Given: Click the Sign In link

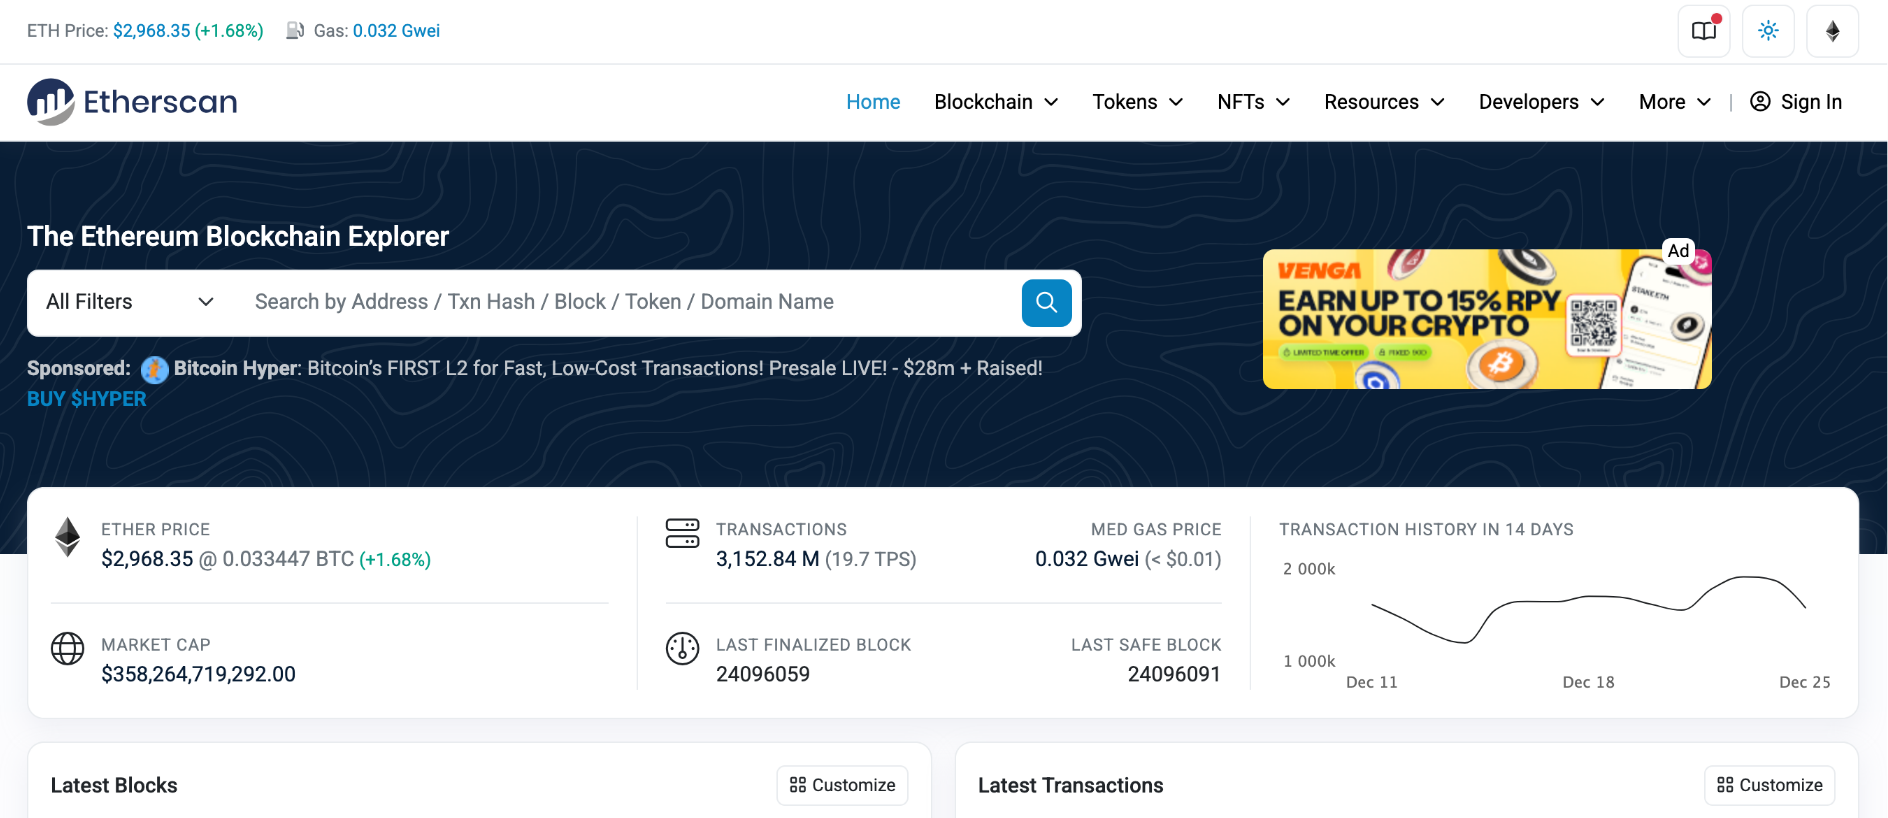Looking at the screenshot, I should [1796, 102].
